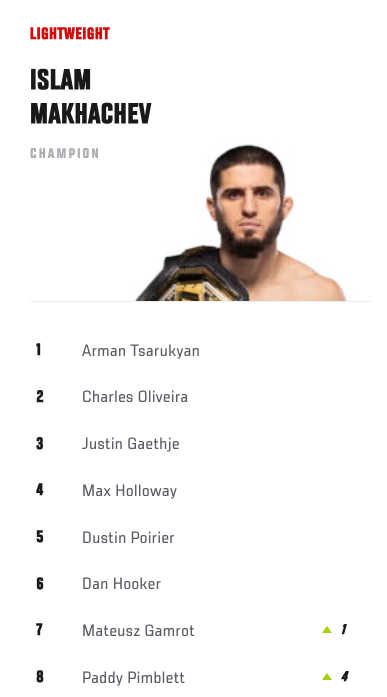Screen dimensions: 387x697
Task: Click the rank number 8 entry
Action: [x=40, y=677]
